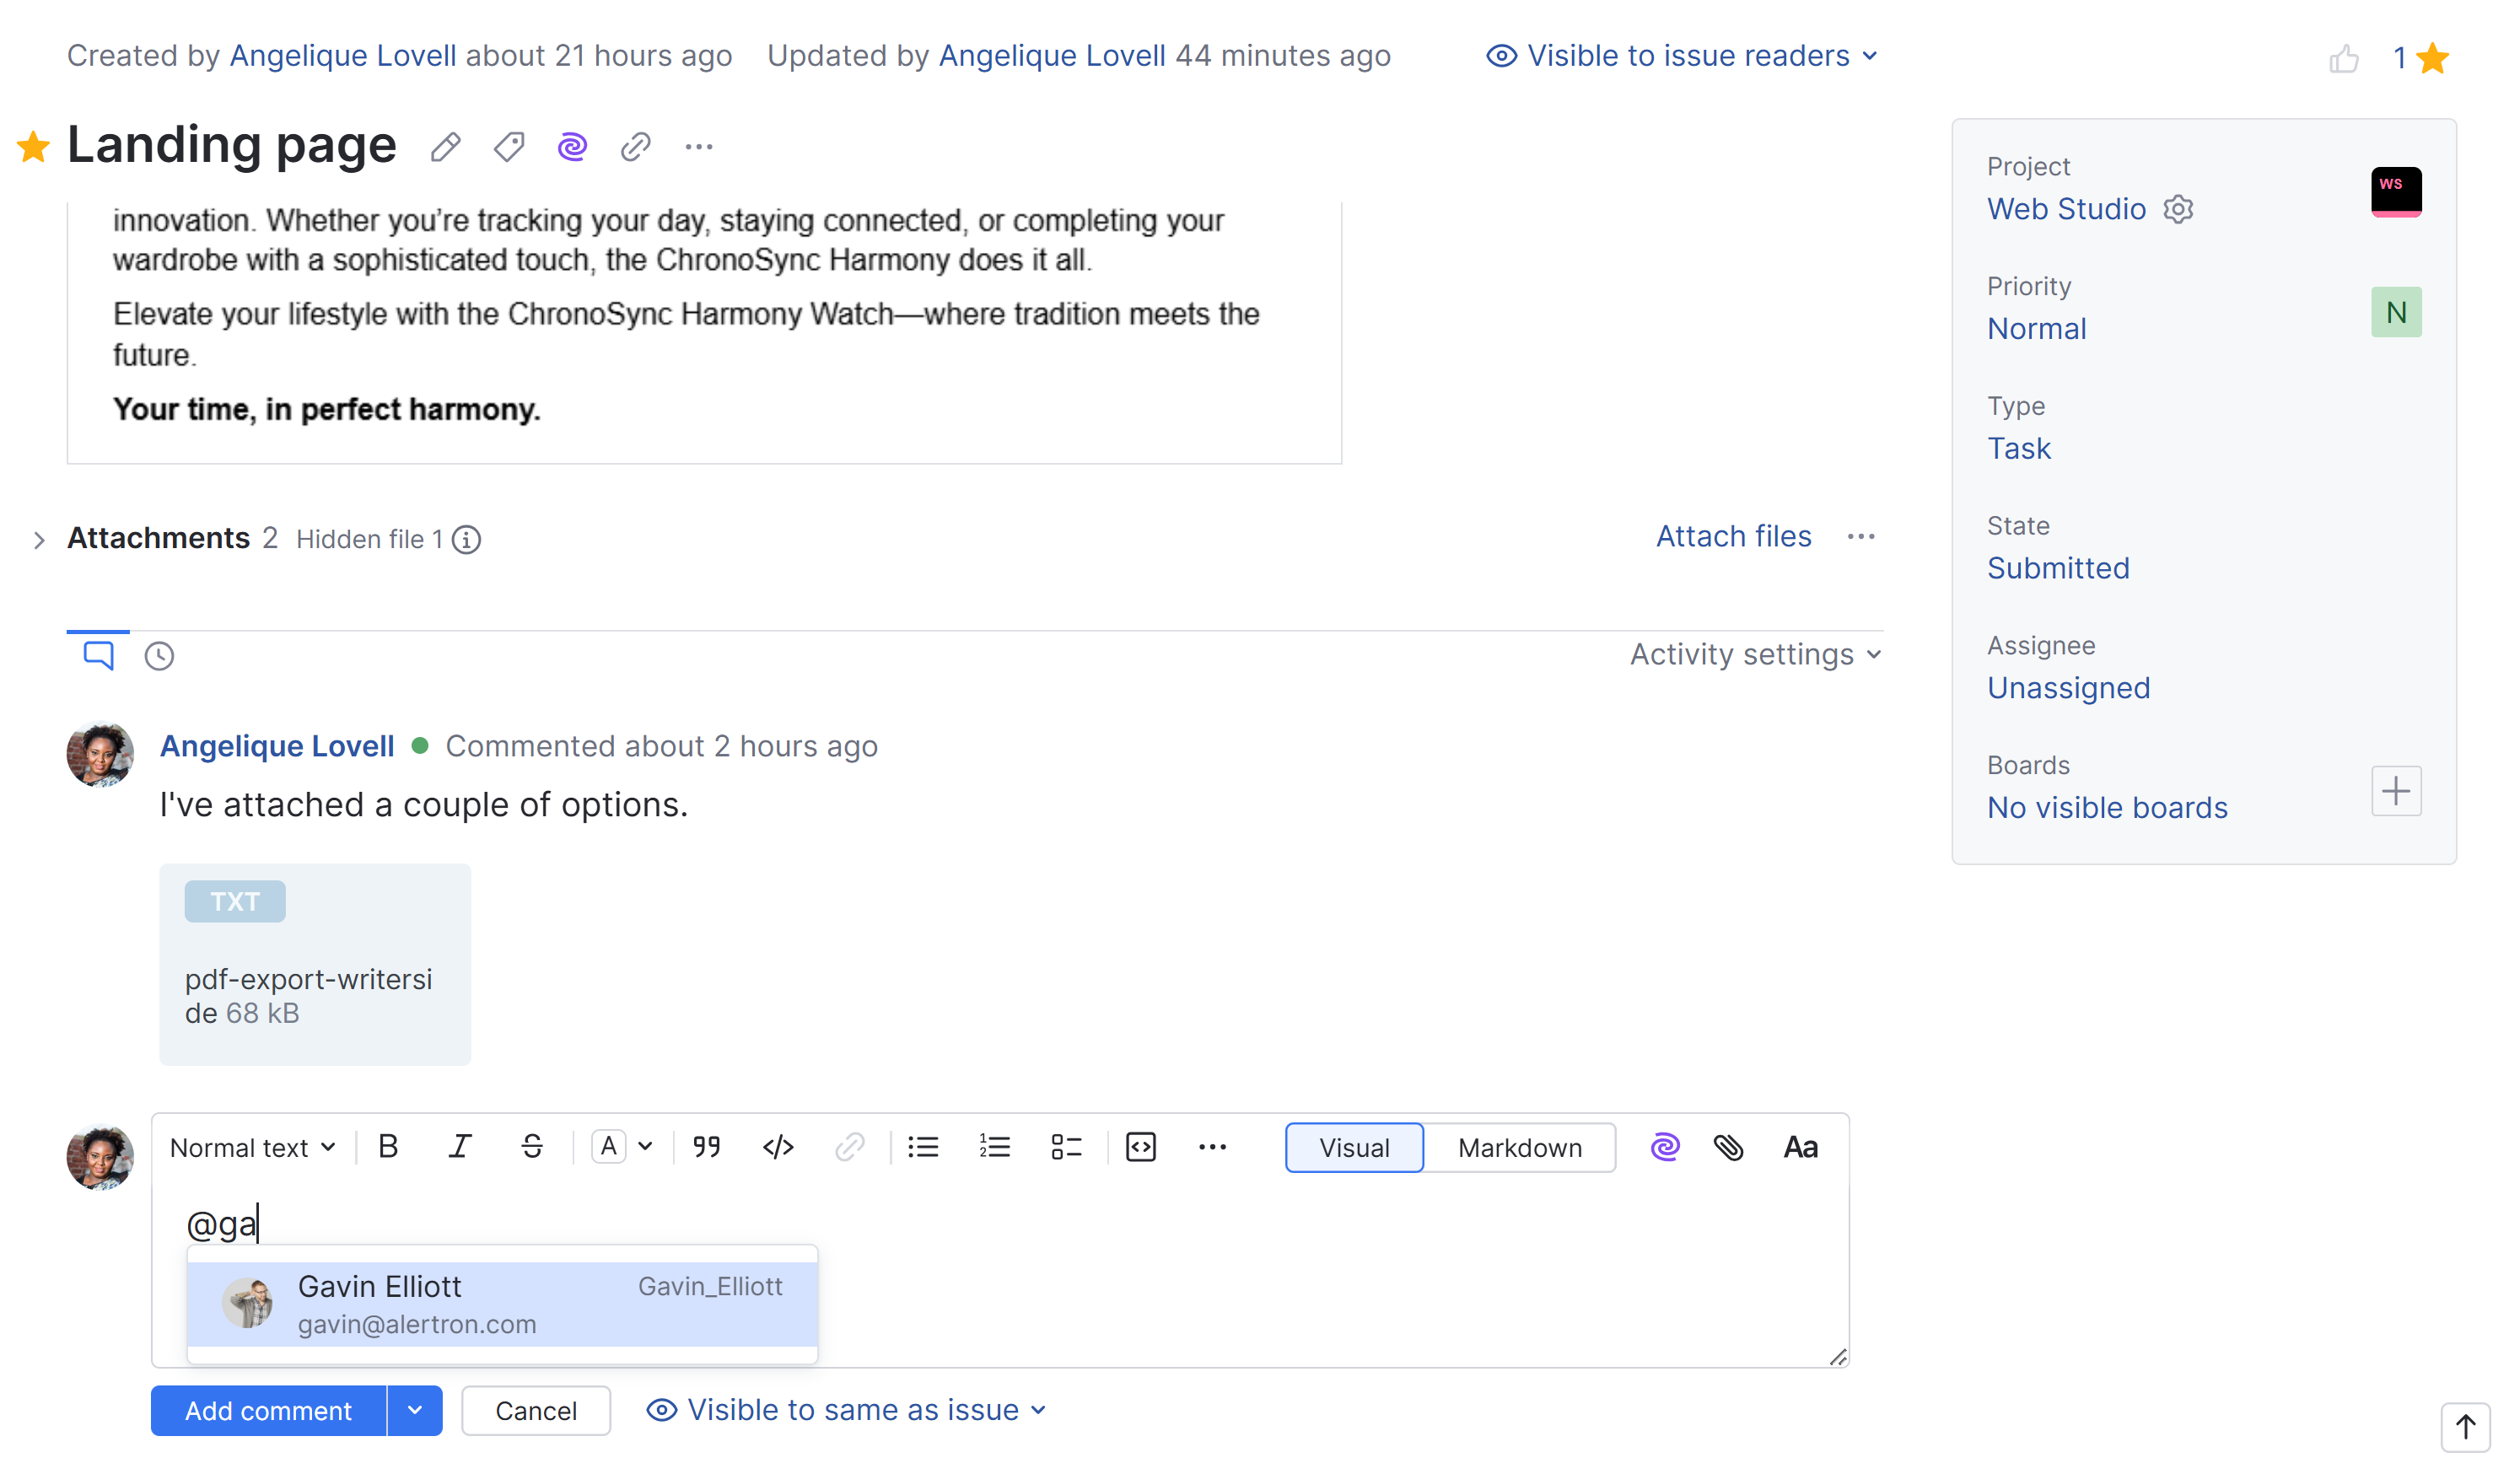
Task: Attach a file using the paperclip icon
Action: (x=1730, y=1147)
